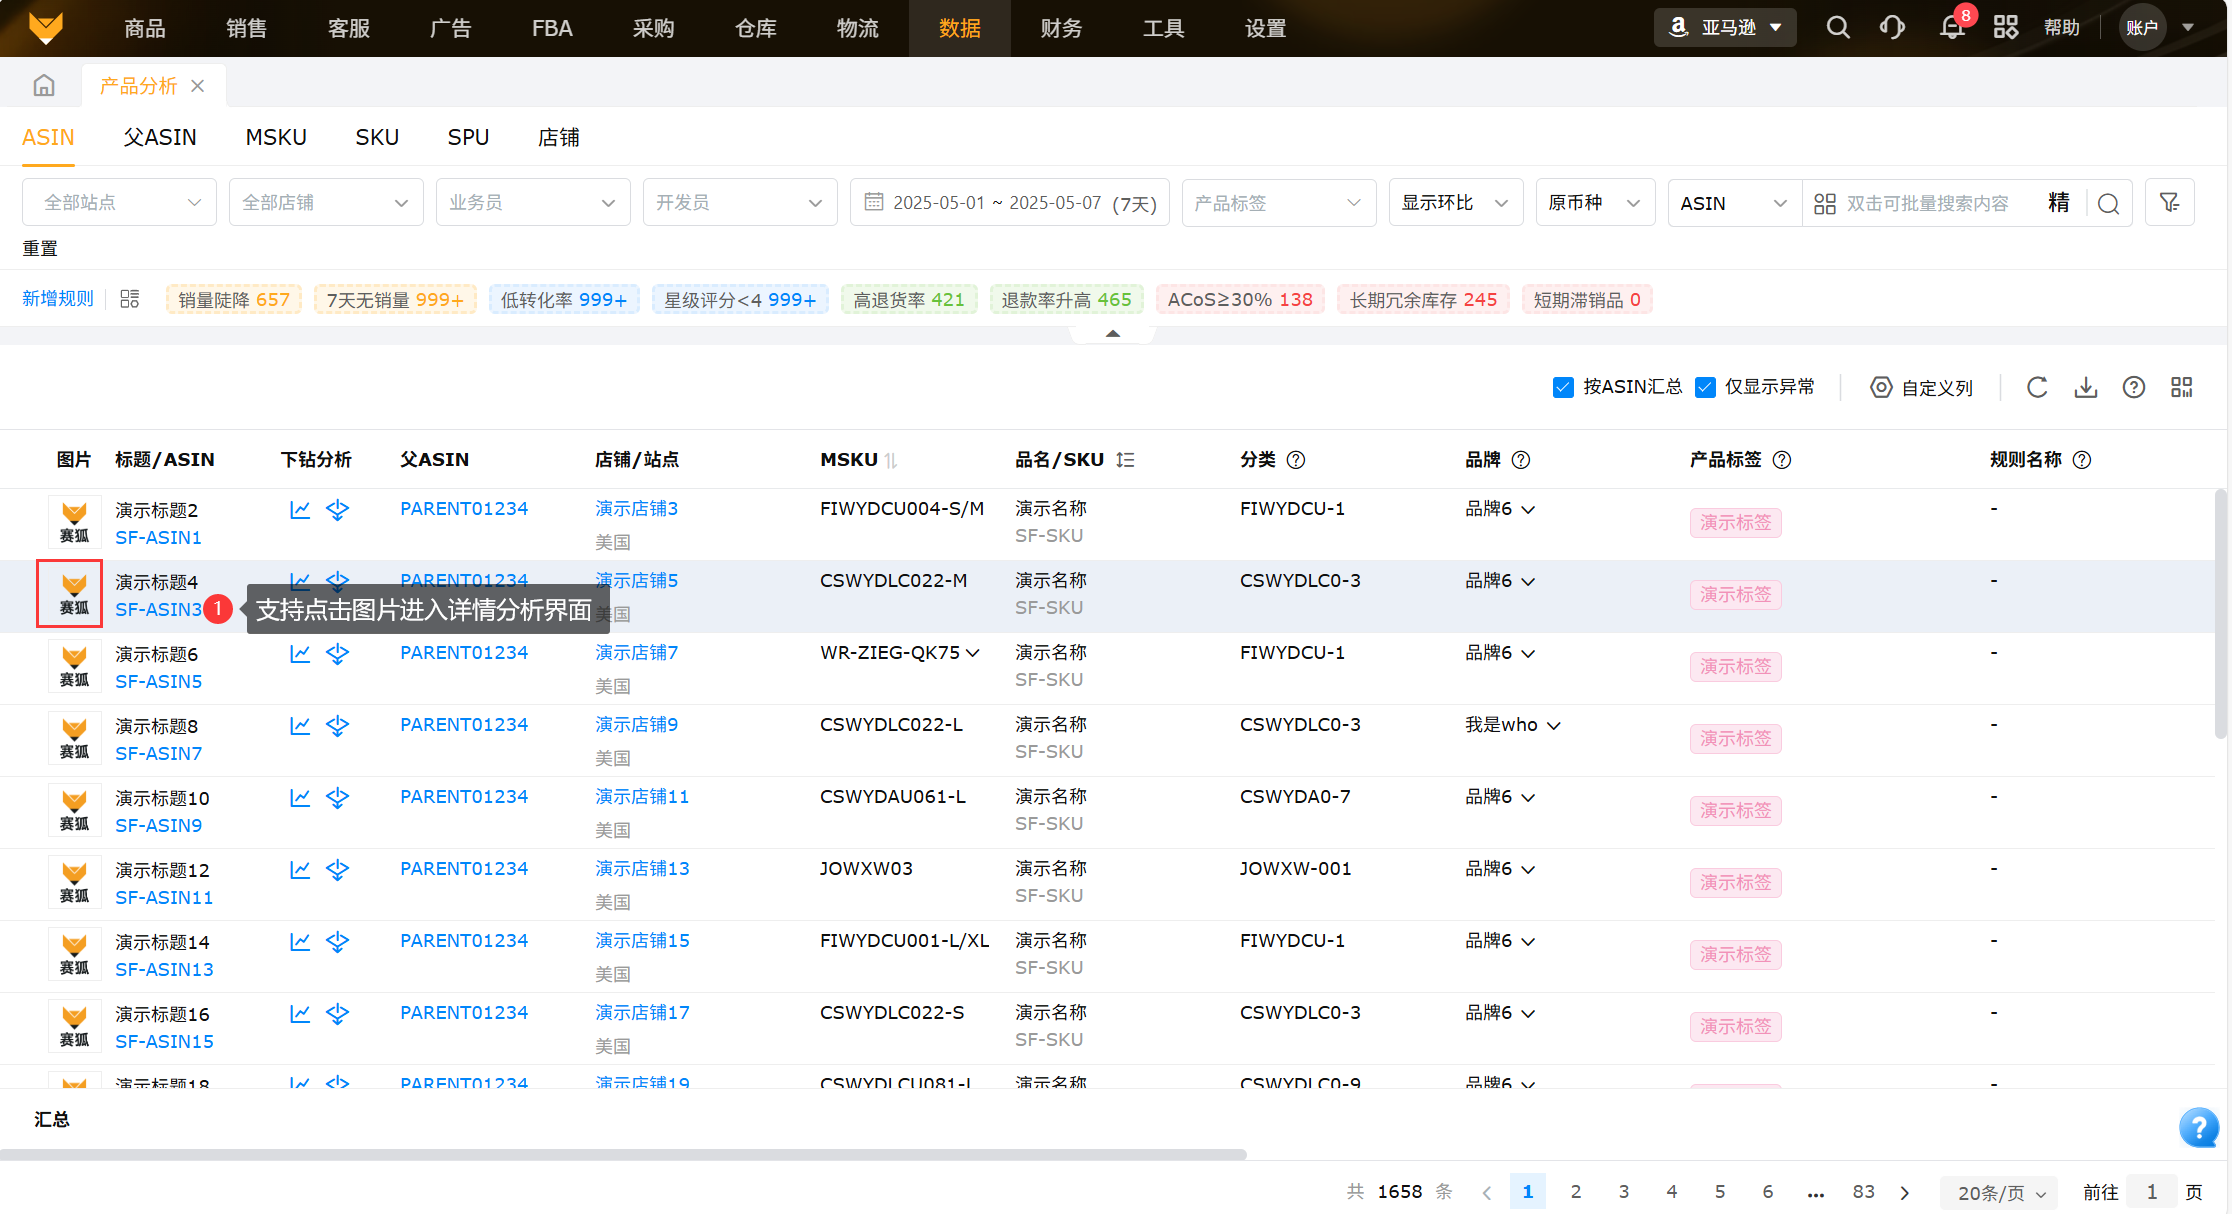Click the 新增规则 link
2232x1214 pixels.
tap(58, 299)
